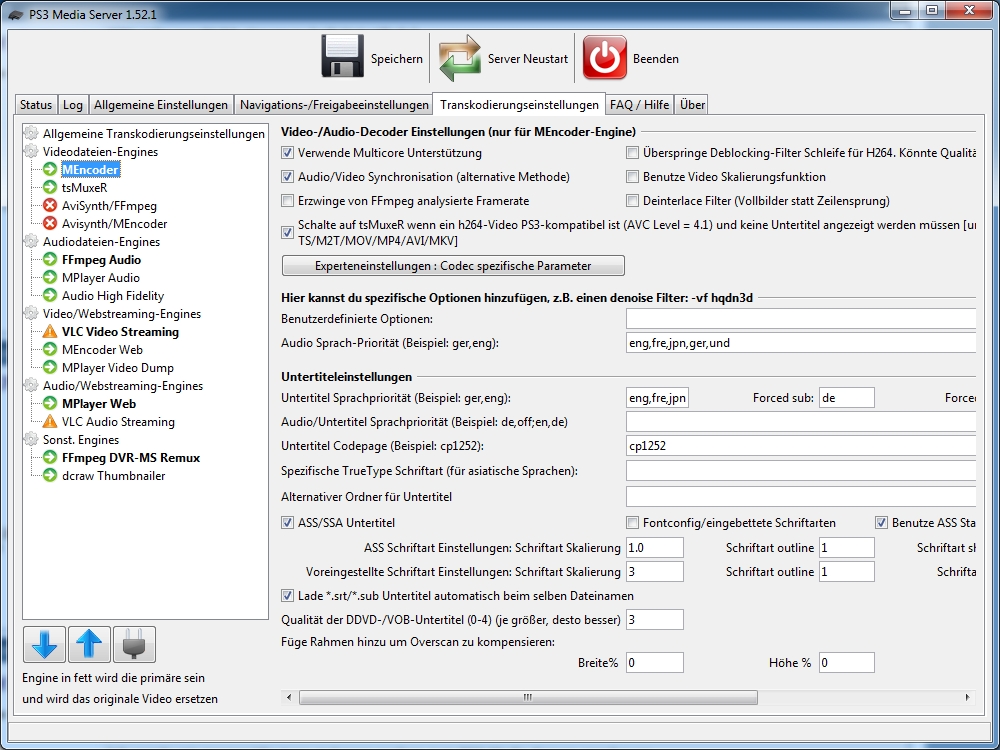The height and width of the screenshot is (750, 1000).
Task: Open Experteneinstellungen codec parameters button
Action: pos(453,266)
